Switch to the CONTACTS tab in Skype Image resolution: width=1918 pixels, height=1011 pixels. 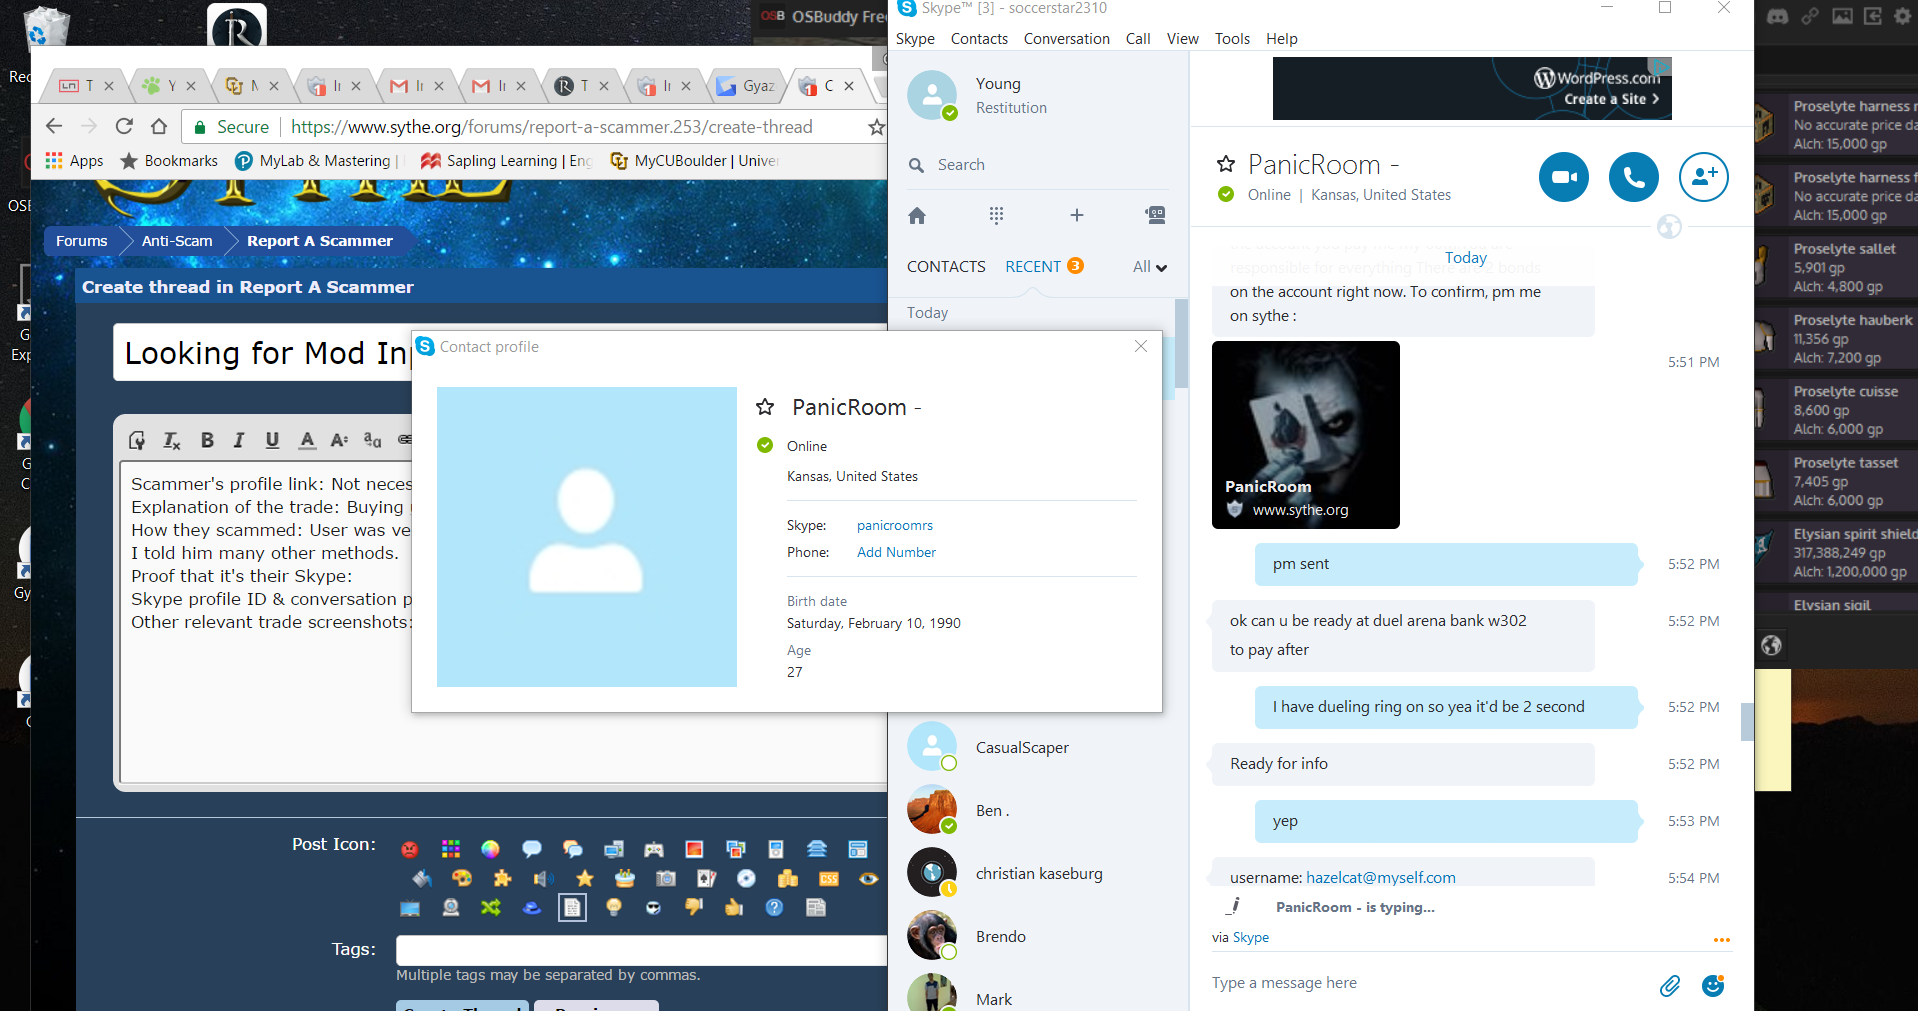(946, 267)
